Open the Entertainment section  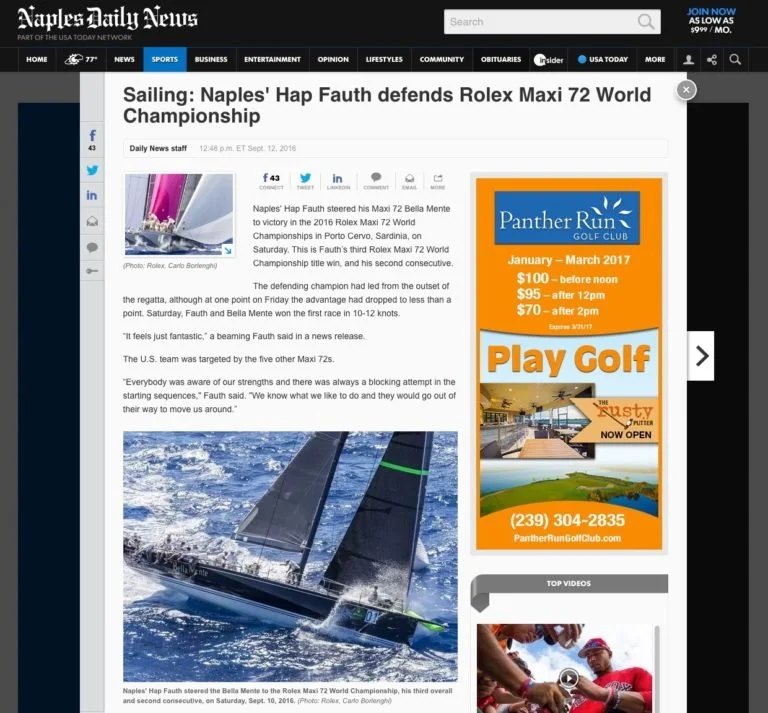[x=272, y=59]
